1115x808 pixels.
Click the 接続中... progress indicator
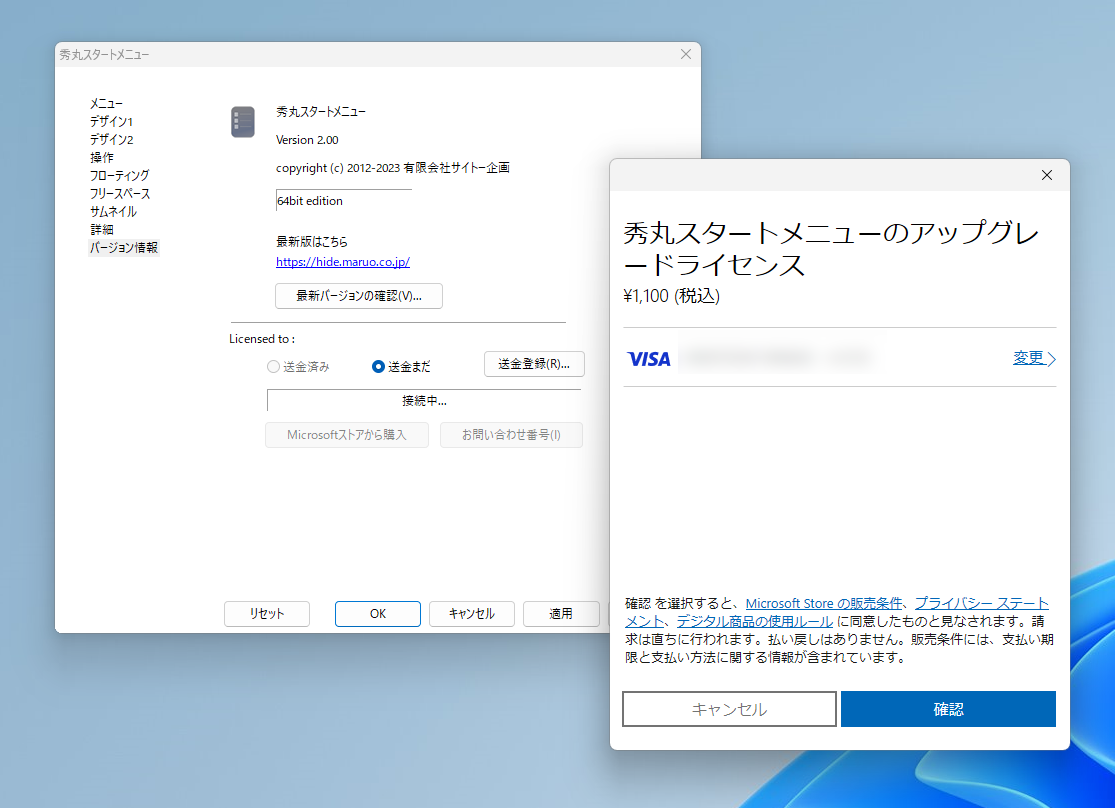click(x=423, y=400)
